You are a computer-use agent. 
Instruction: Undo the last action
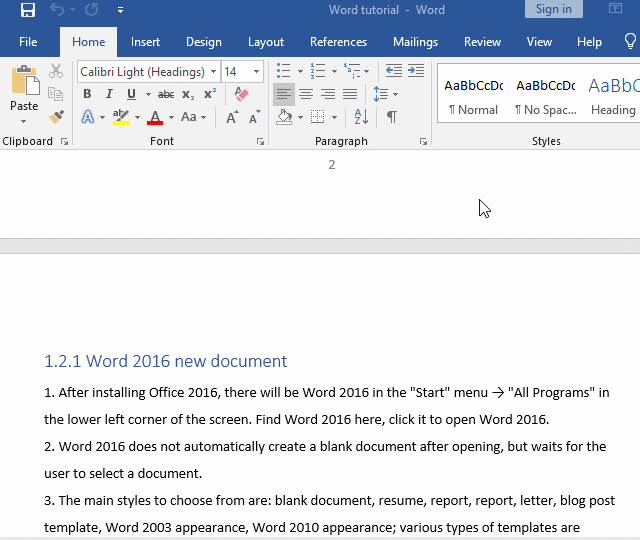57,10
